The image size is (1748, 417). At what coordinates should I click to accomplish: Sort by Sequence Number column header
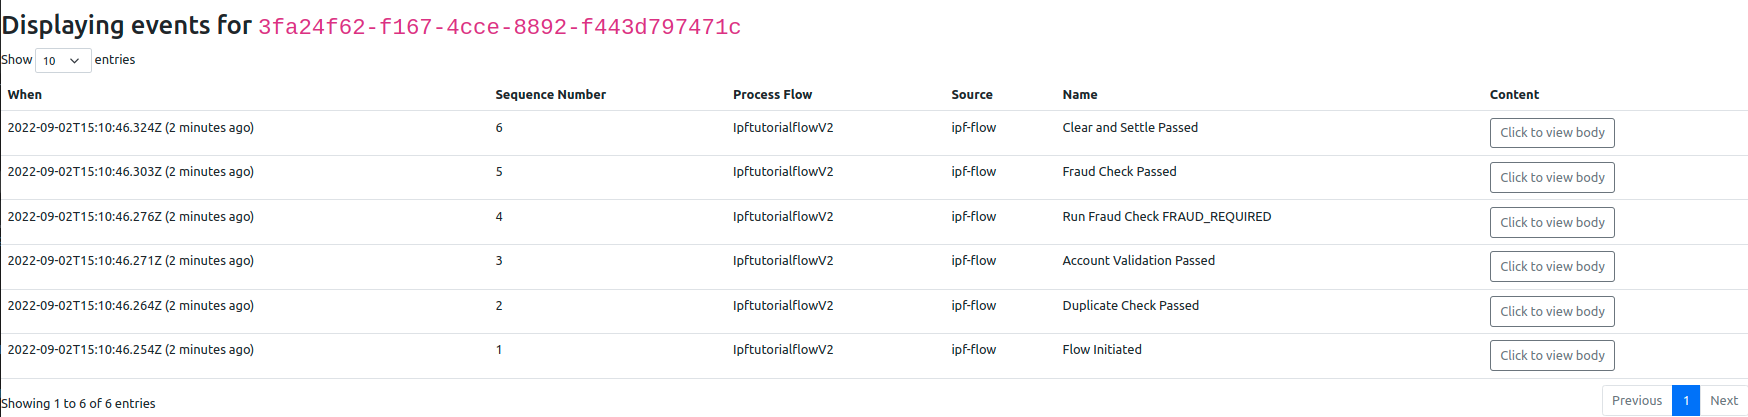click(x=550, y=95)
